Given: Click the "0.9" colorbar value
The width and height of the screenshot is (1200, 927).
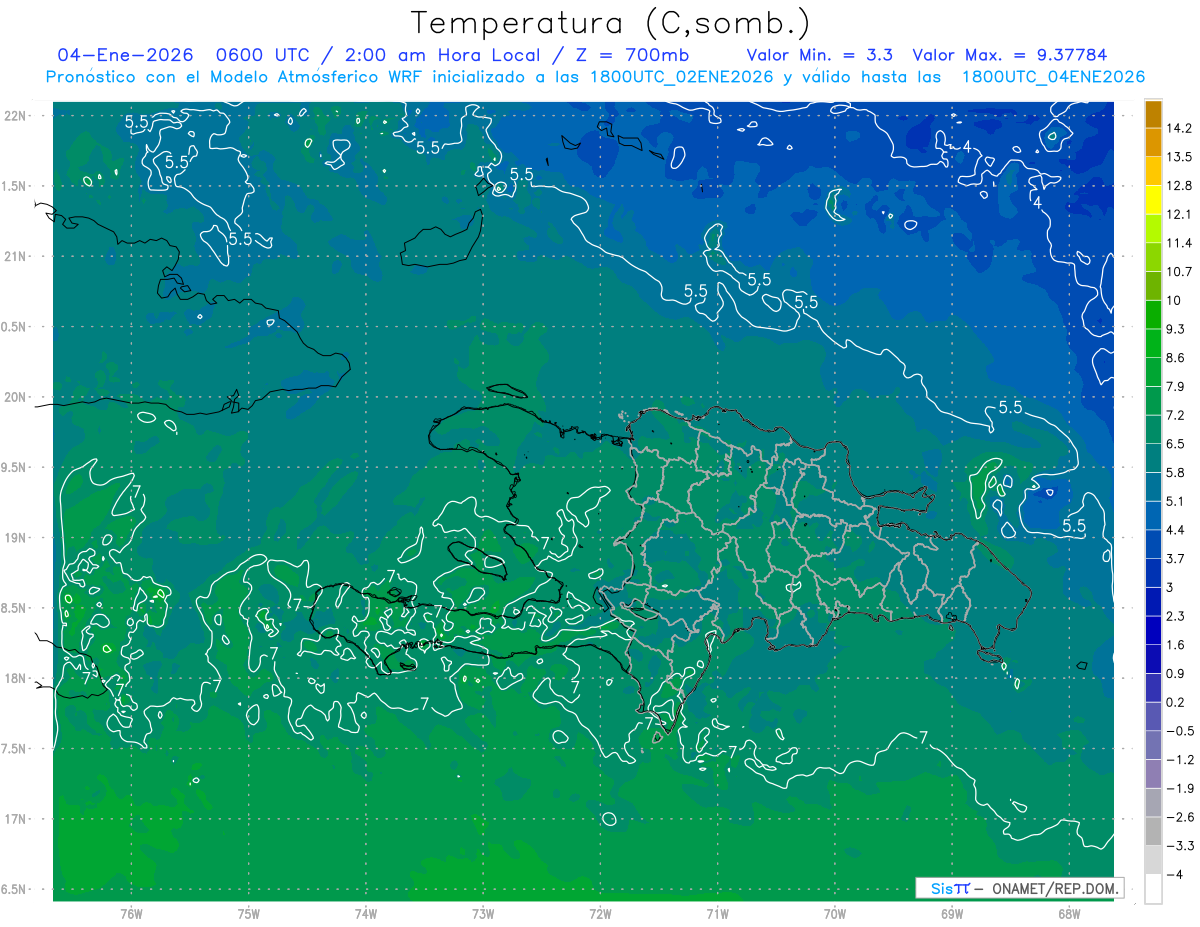Looking at the screenshot, I should [x=1176, y=674].
